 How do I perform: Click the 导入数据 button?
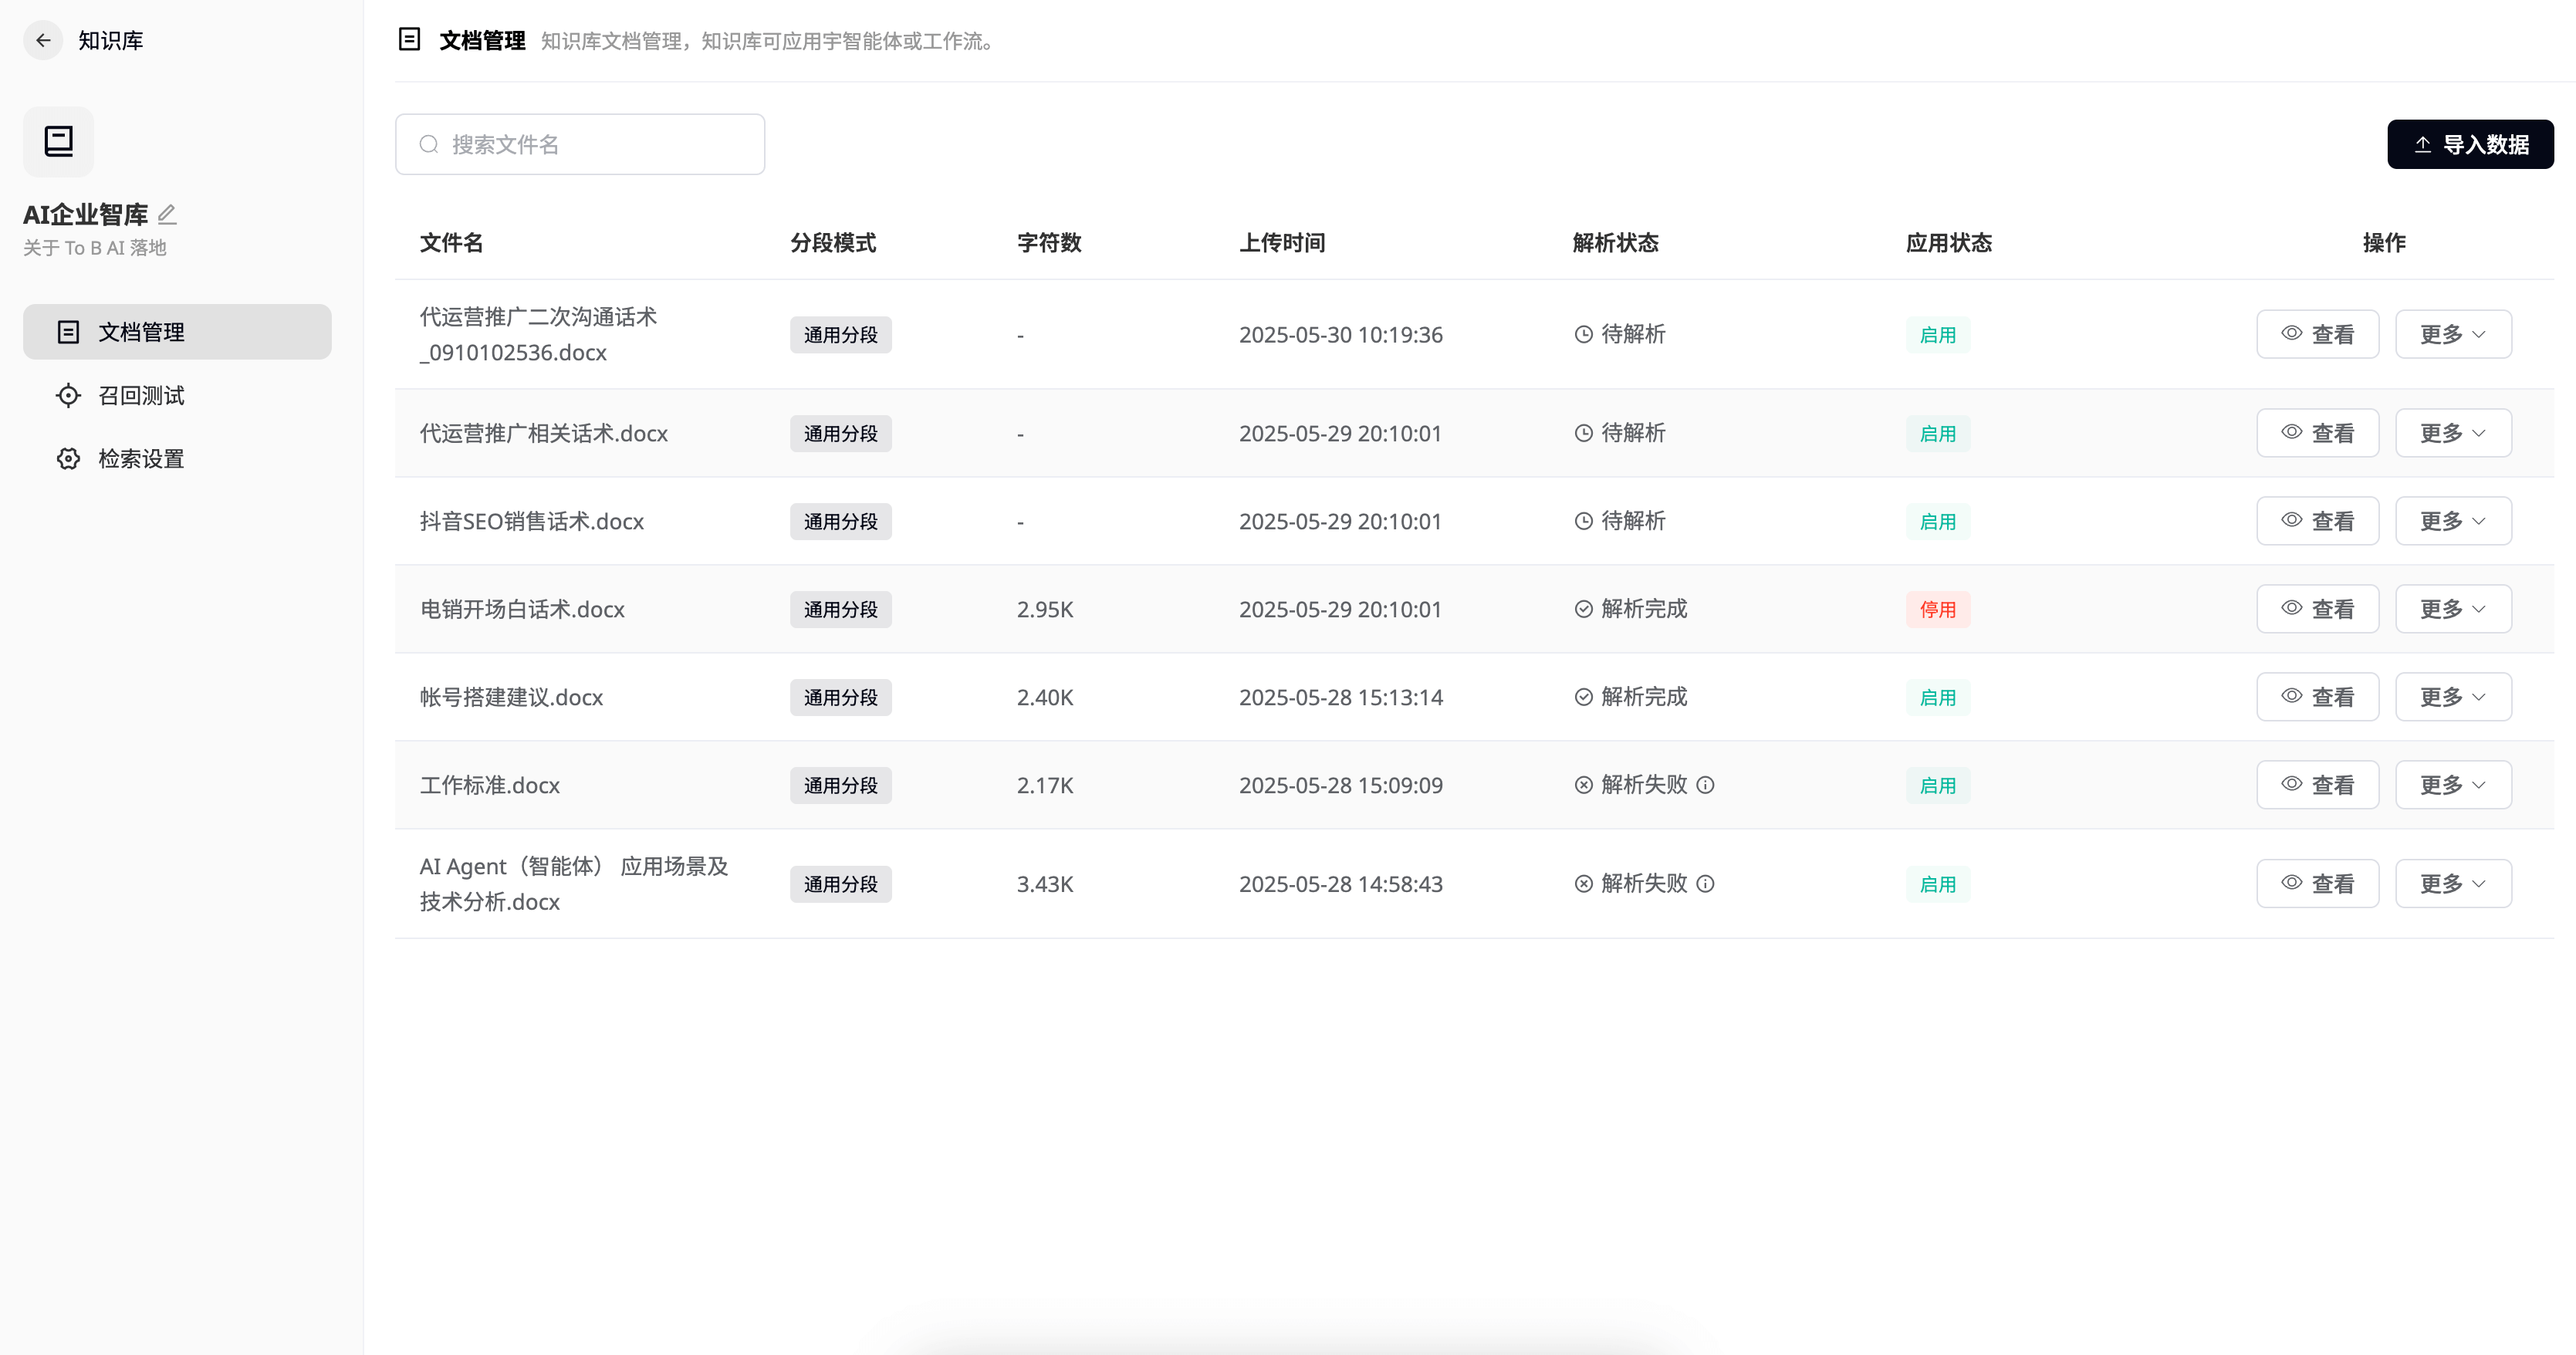coord(2469,145)
